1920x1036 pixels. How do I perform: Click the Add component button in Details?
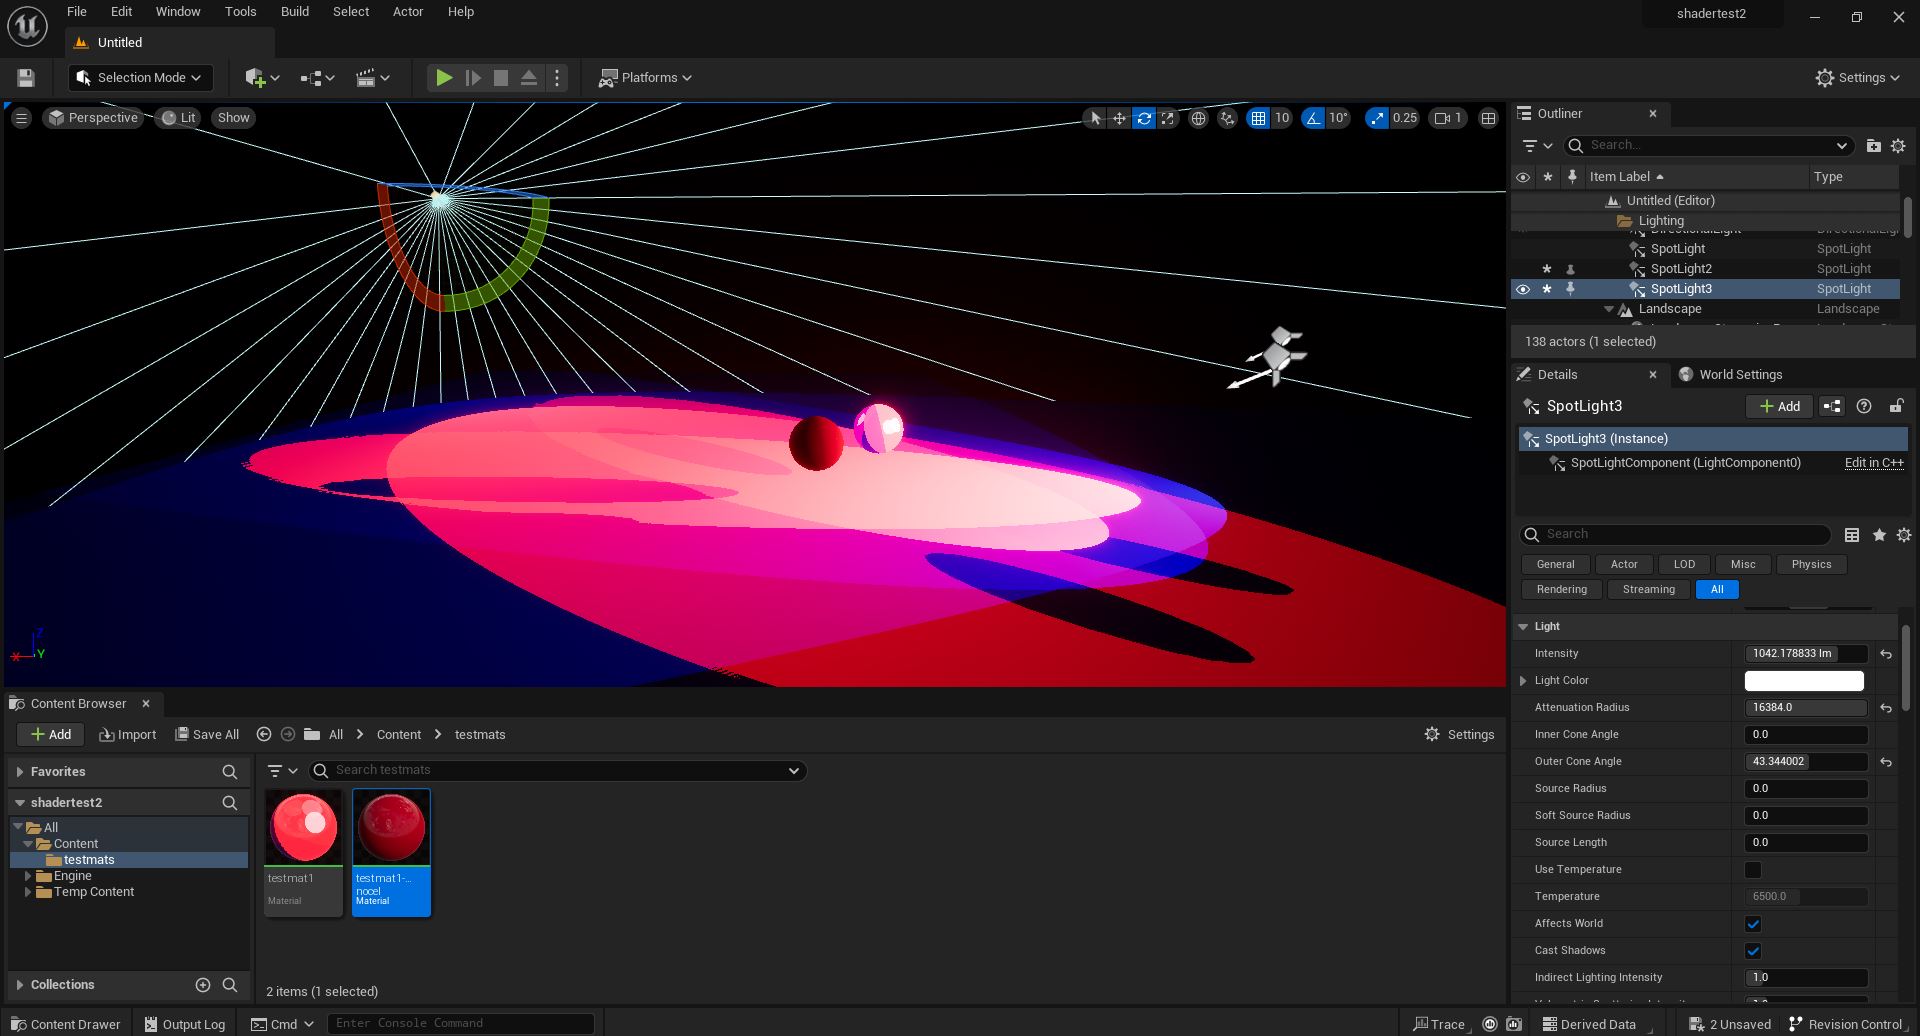1779,406
